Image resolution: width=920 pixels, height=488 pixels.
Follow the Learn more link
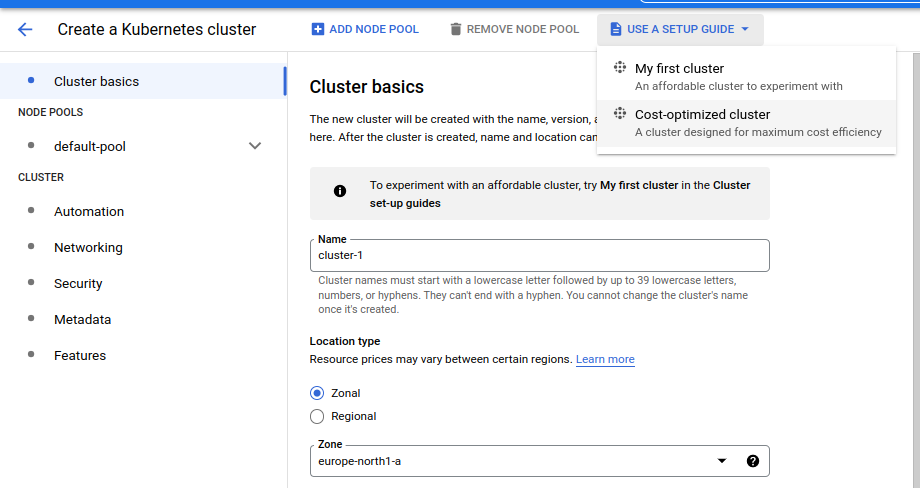tap(605, 359)
